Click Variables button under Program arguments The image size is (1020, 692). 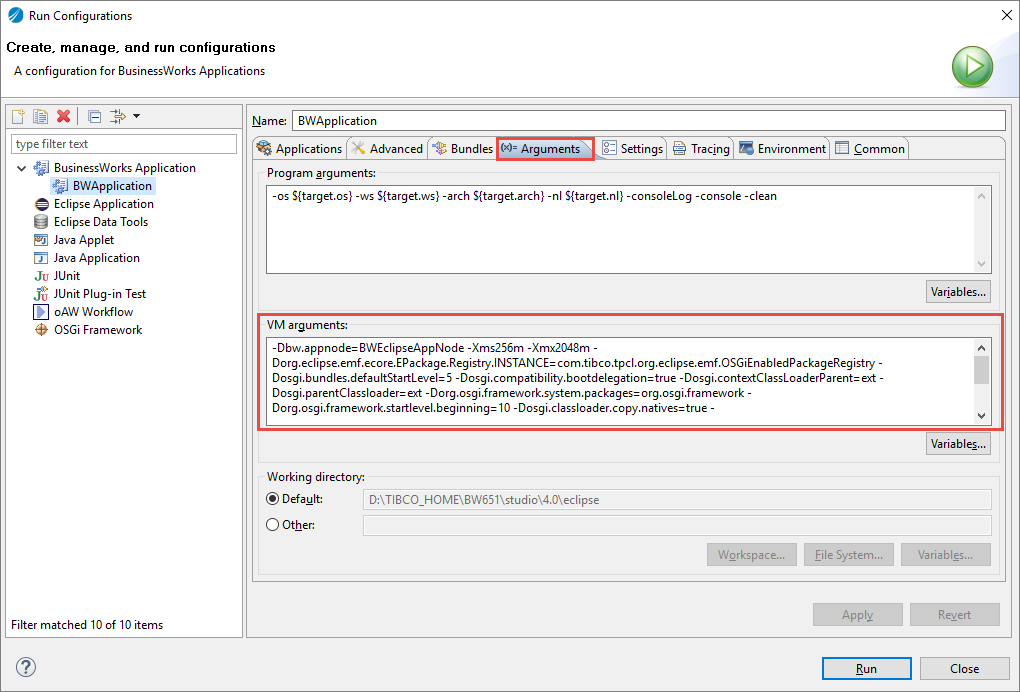click(x=958, y=292)
